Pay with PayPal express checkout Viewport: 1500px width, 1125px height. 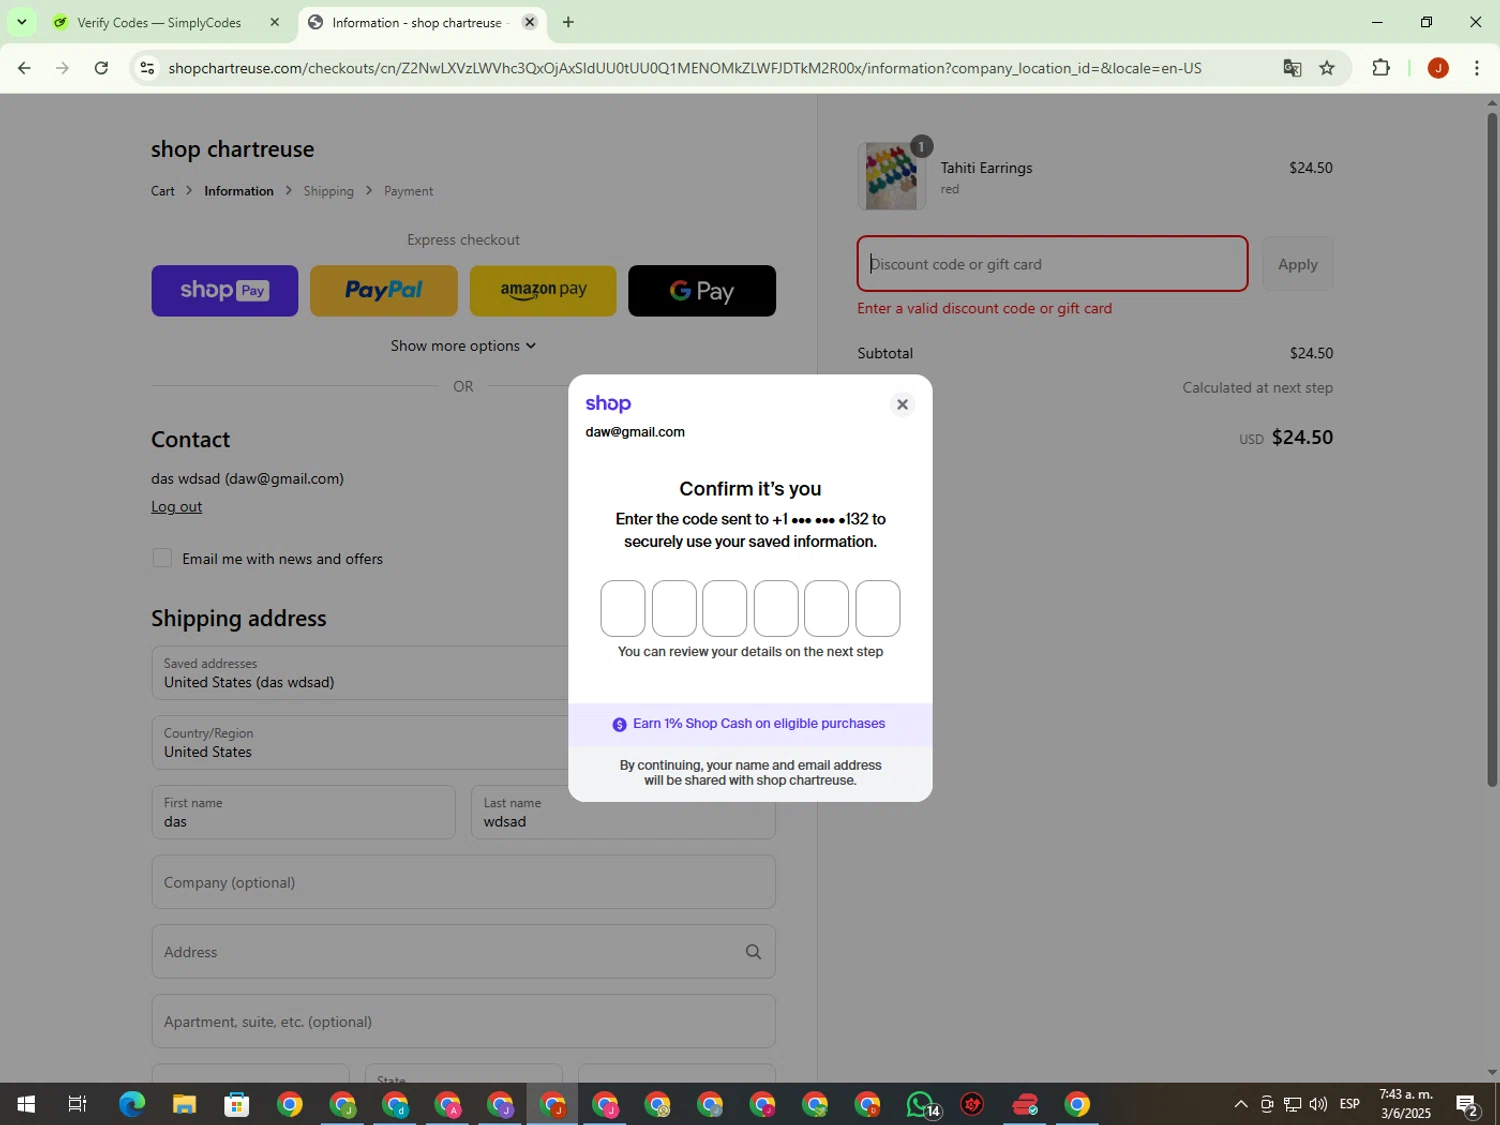(383, 290)
